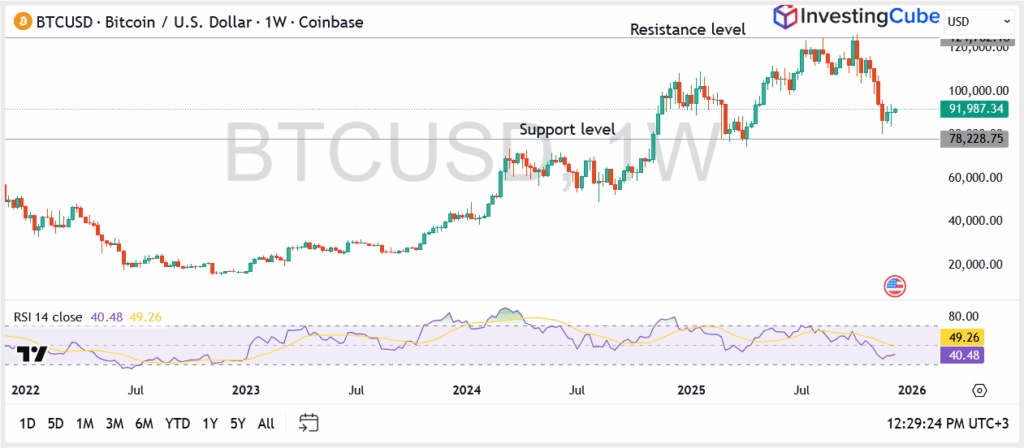Screen dimensions: 1024x448
Task: Switch to the 5D range
Action: click(x=56, y=423)
